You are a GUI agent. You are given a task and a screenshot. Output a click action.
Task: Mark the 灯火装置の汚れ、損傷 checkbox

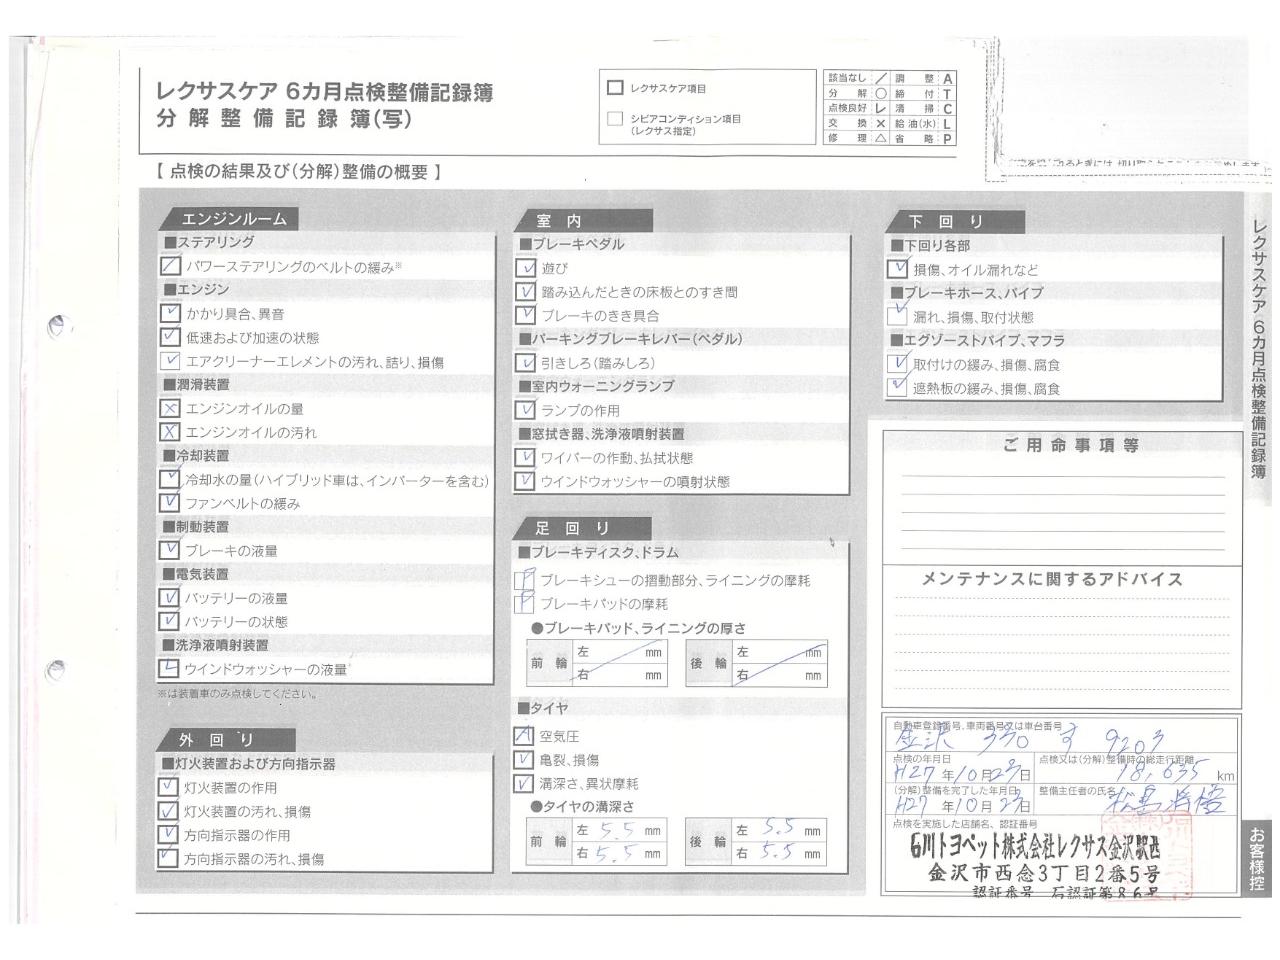click(x=168, y=811)
